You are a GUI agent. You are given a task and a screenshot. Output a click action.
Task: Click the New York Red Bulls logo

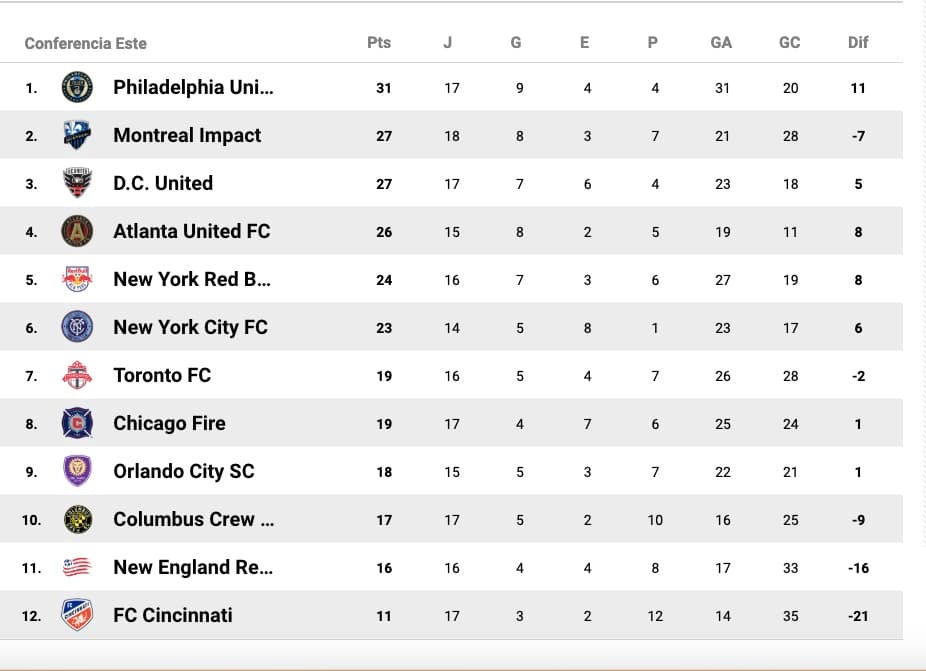pyautogui.click(x=77, y=279)
